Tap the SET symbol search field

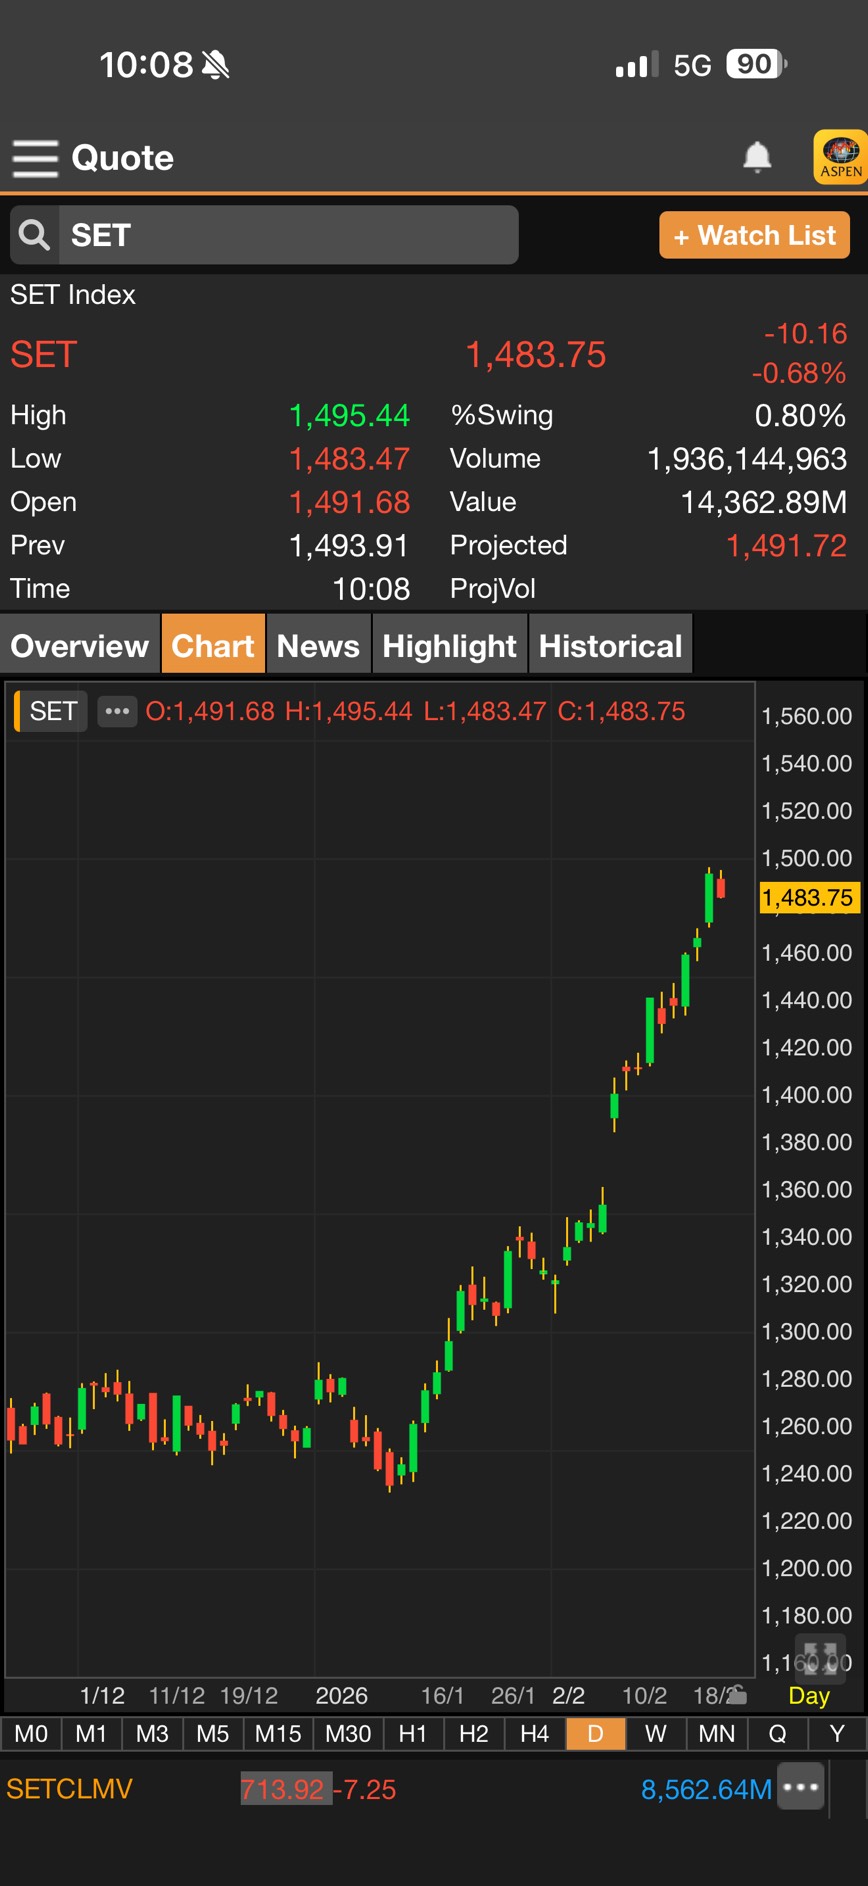point(288,235)
